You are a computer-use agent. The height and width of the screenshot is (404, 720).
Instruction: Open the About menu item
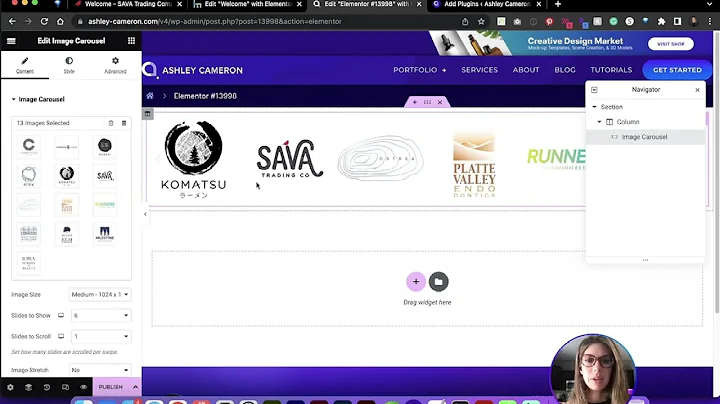(x=526, y=70)
